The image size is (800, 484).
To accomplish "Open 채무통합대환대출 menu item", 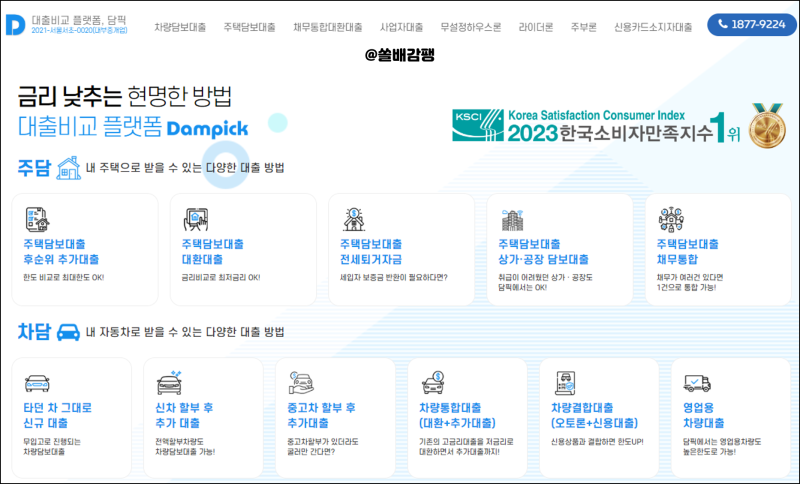I will pos(328,27).
